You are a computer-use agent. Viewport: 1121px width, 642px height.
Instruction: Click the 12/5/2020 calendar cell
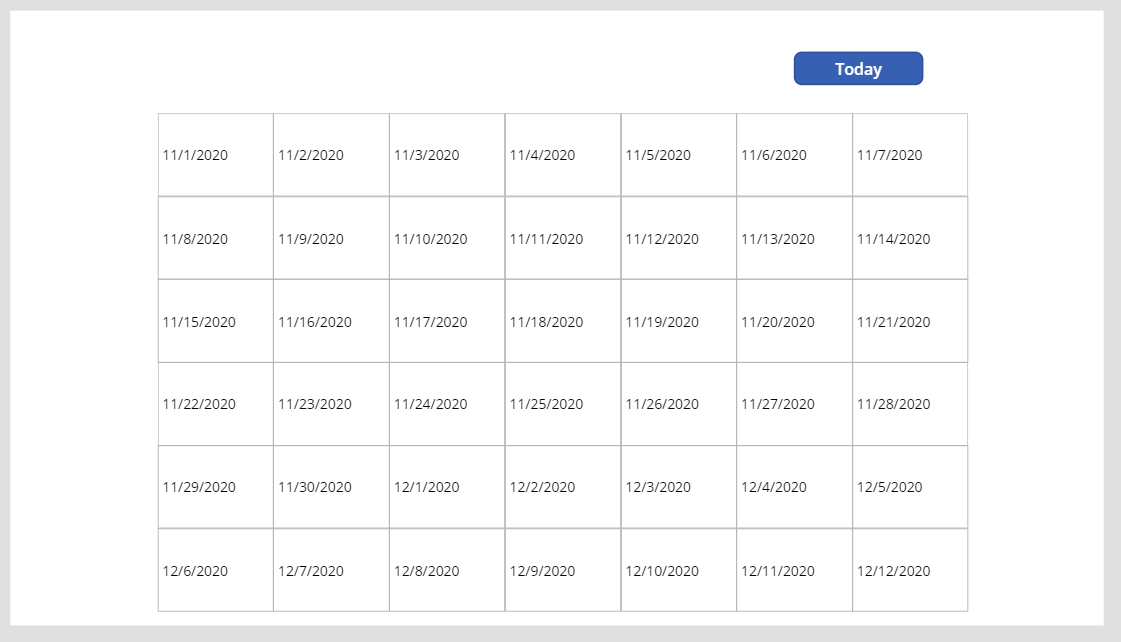click(909, 487)
